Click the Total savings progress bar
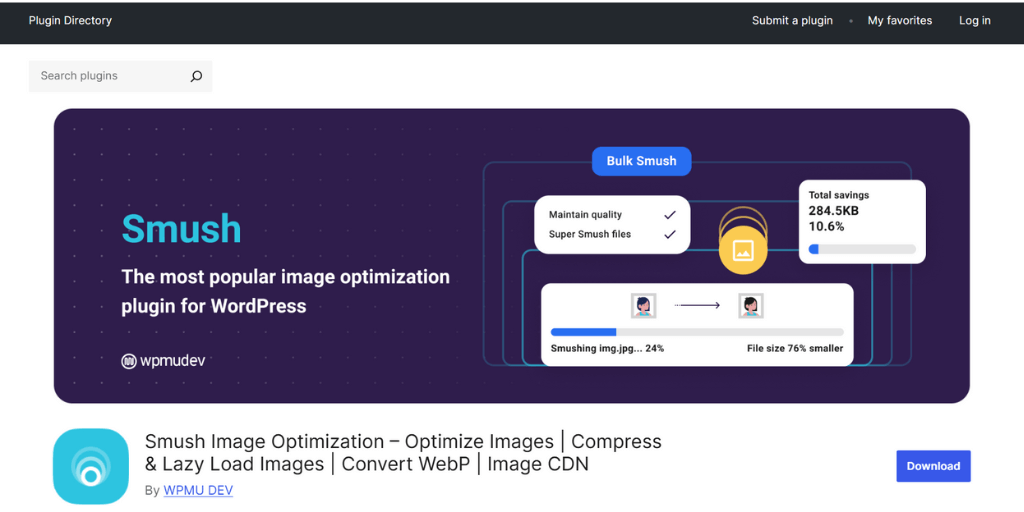The height and width of the screenshot is (512, 1024). [x=862, y=249]
